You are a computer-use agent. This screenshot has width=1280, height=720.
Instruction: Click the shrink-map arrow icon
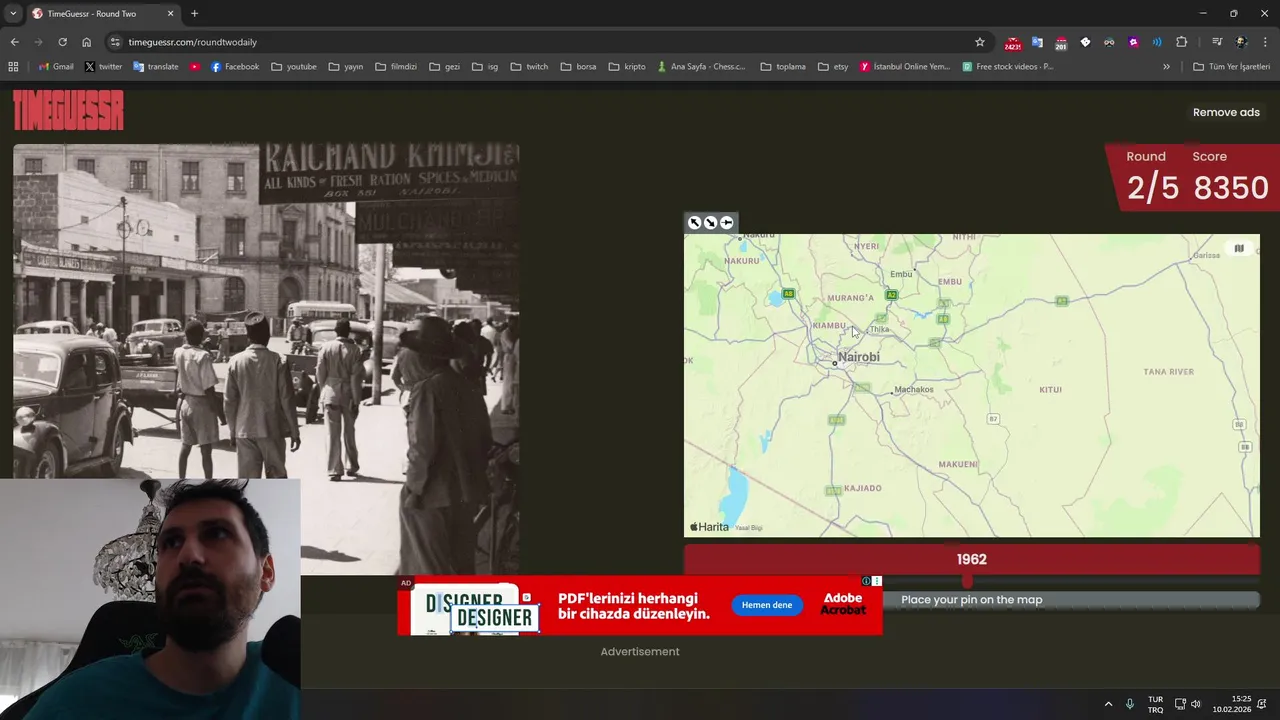coord(710,222)
